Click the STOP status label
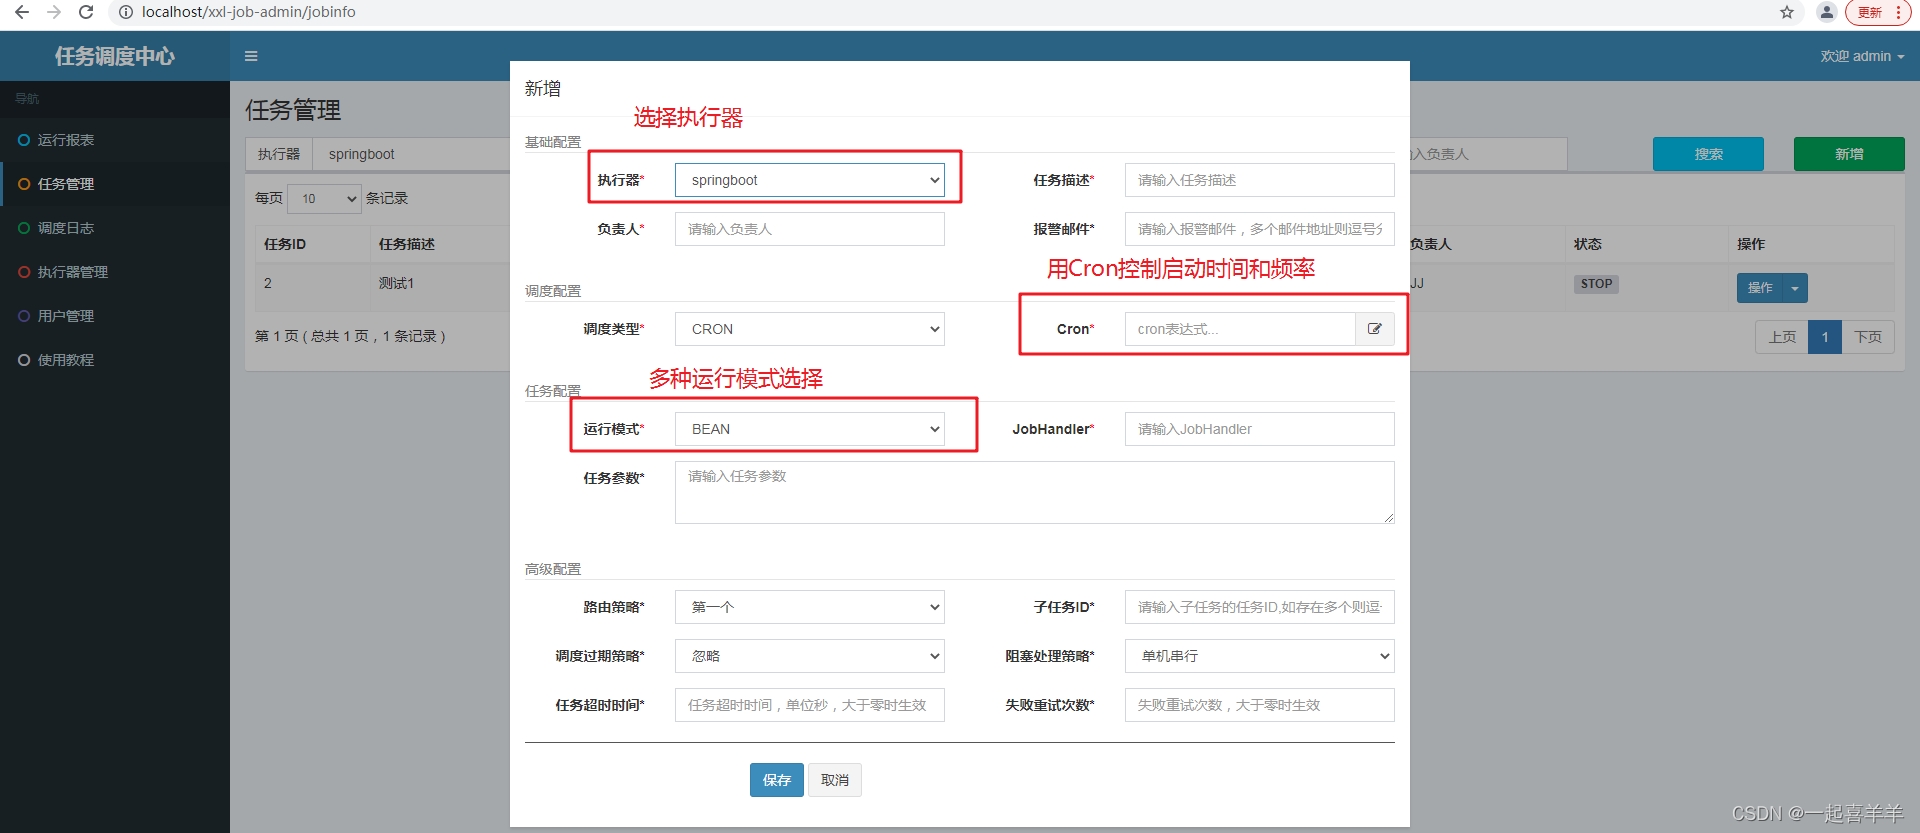The height and width of the screenshot is (833, 1920). pos(1596,284)
